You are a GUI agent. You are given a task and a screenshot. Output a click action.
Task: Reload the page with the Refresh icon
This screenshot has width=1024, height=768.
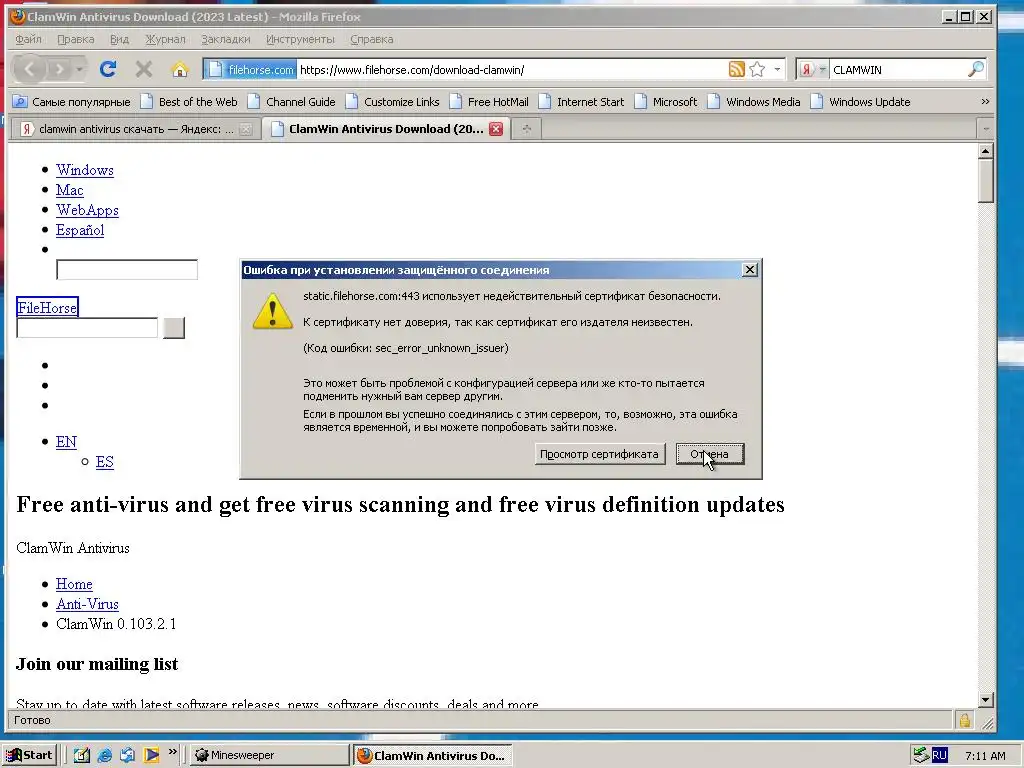click(108, 69)
